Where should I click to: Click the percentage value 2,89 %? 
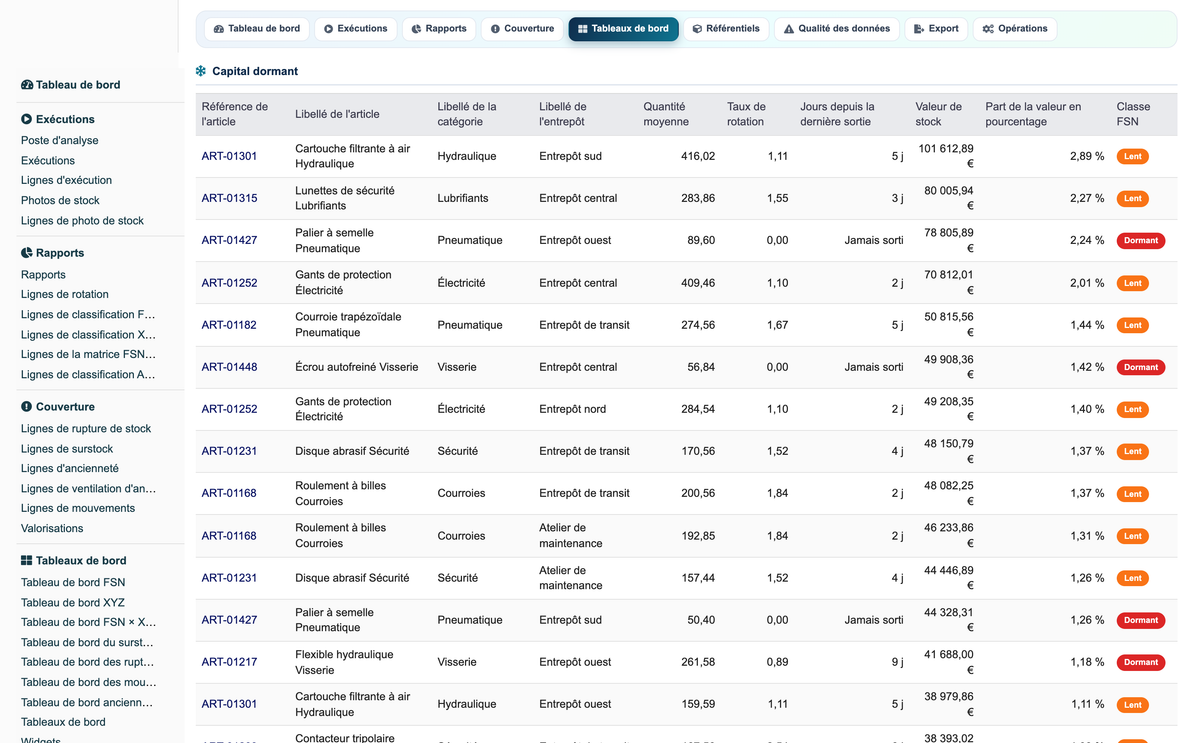1087,156
